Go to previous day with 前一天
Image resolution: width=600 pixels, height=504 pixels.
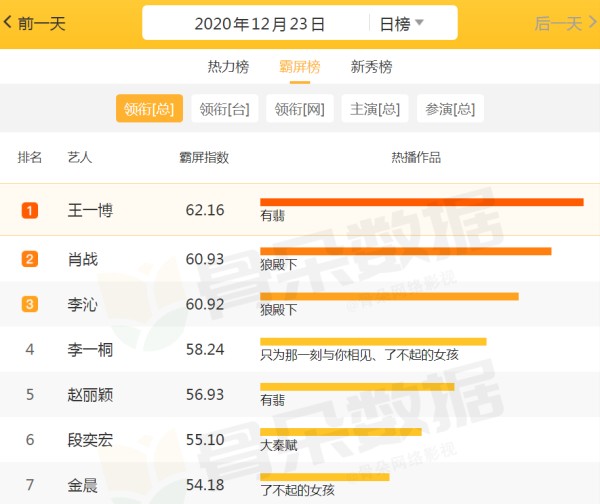[x=34, y=23]
